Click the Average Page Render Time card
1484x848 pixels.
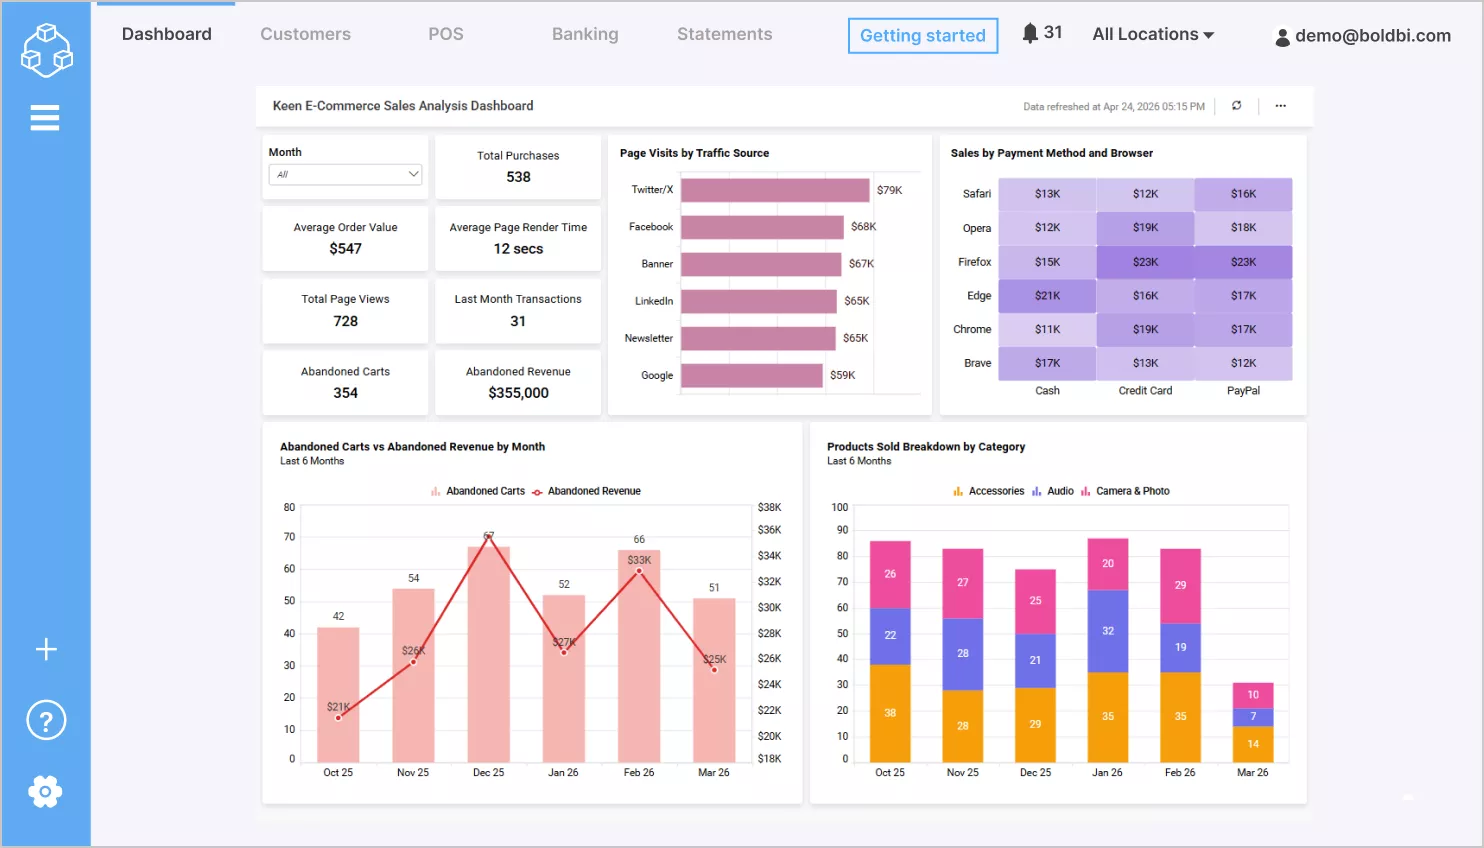pos(518,239)
